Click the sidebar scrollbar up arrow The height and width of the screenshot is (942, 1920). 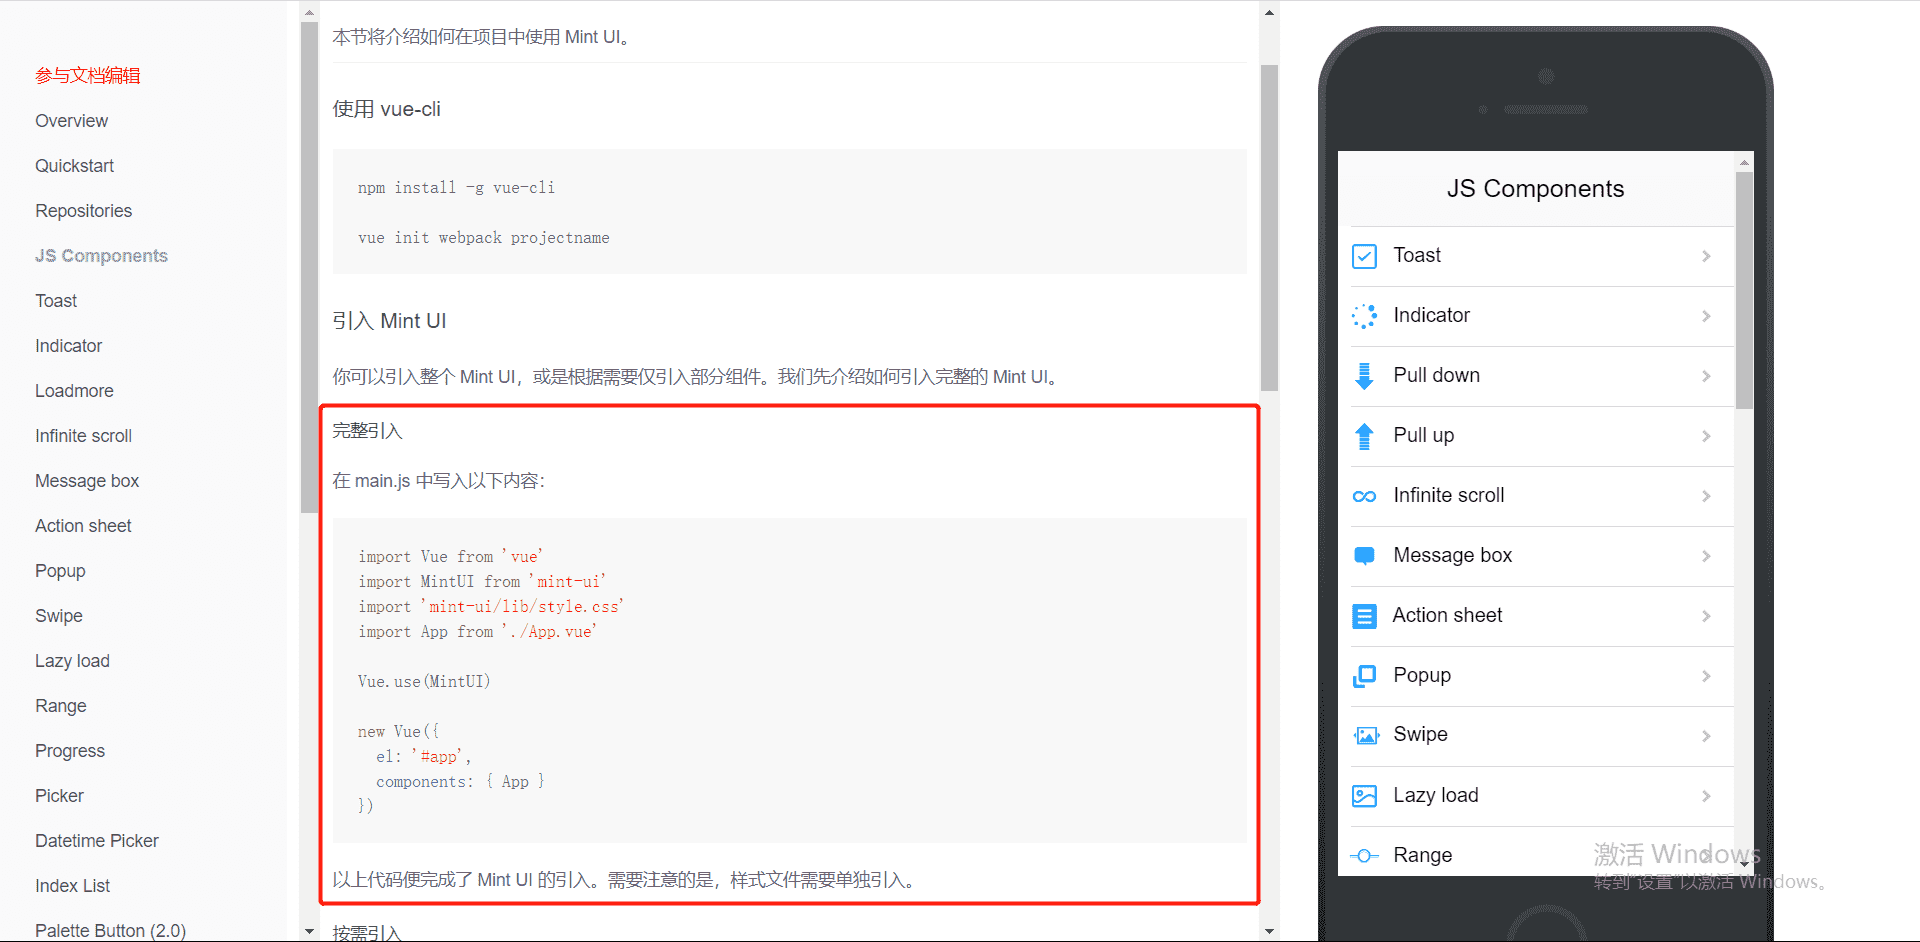coord(309,13)
